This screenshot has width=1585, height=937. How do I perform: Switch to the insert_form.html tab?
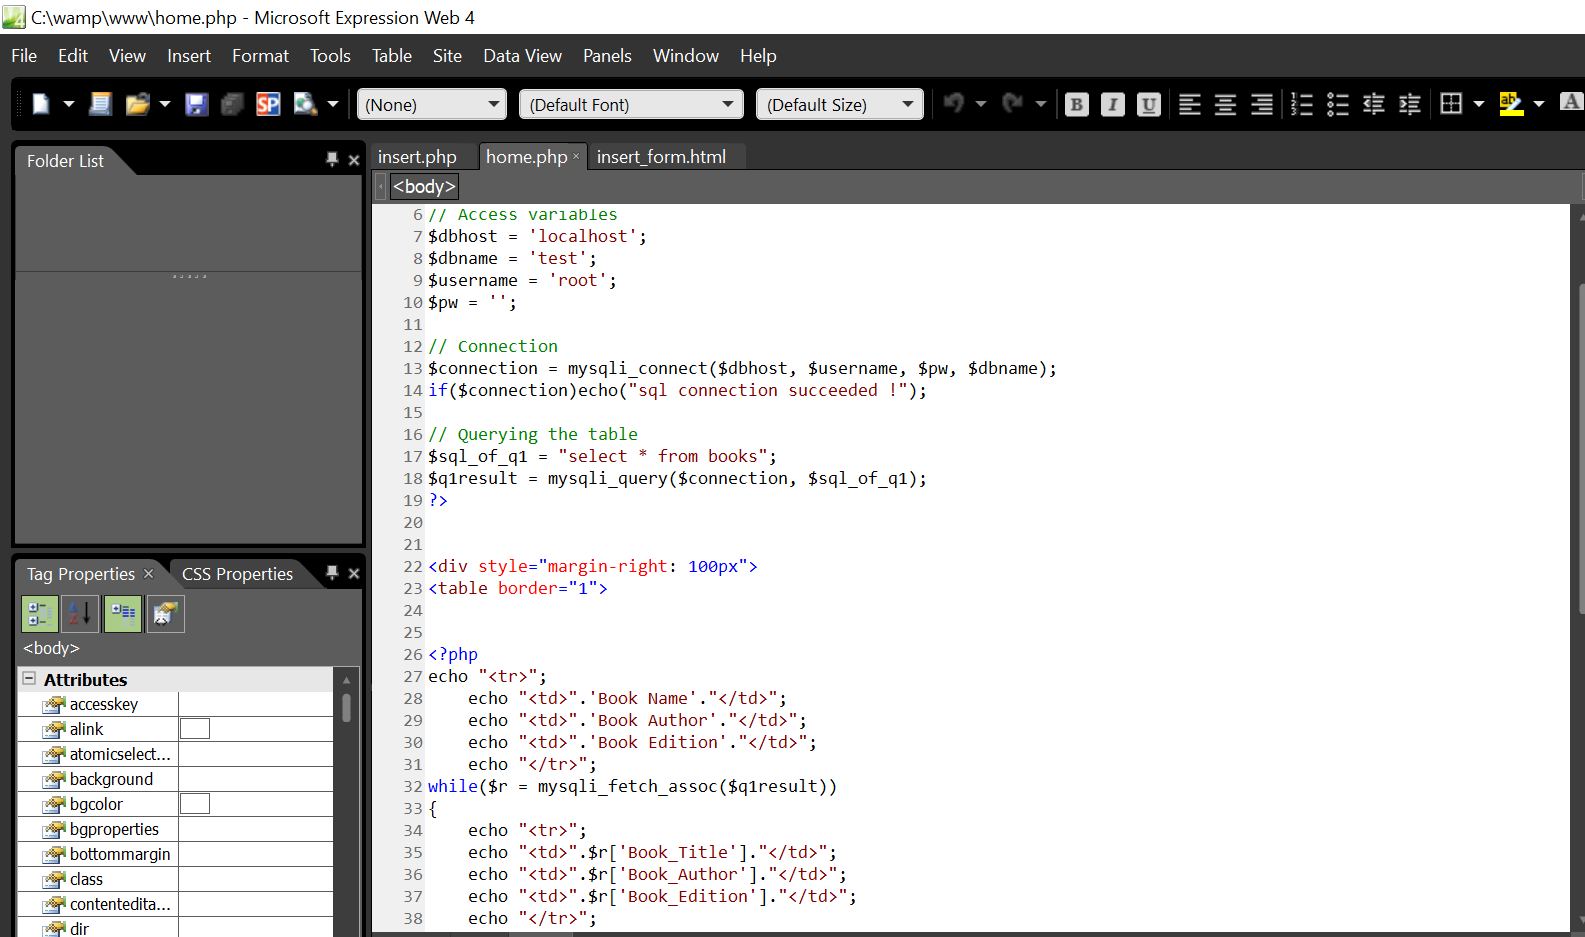(x=661, y=157)
